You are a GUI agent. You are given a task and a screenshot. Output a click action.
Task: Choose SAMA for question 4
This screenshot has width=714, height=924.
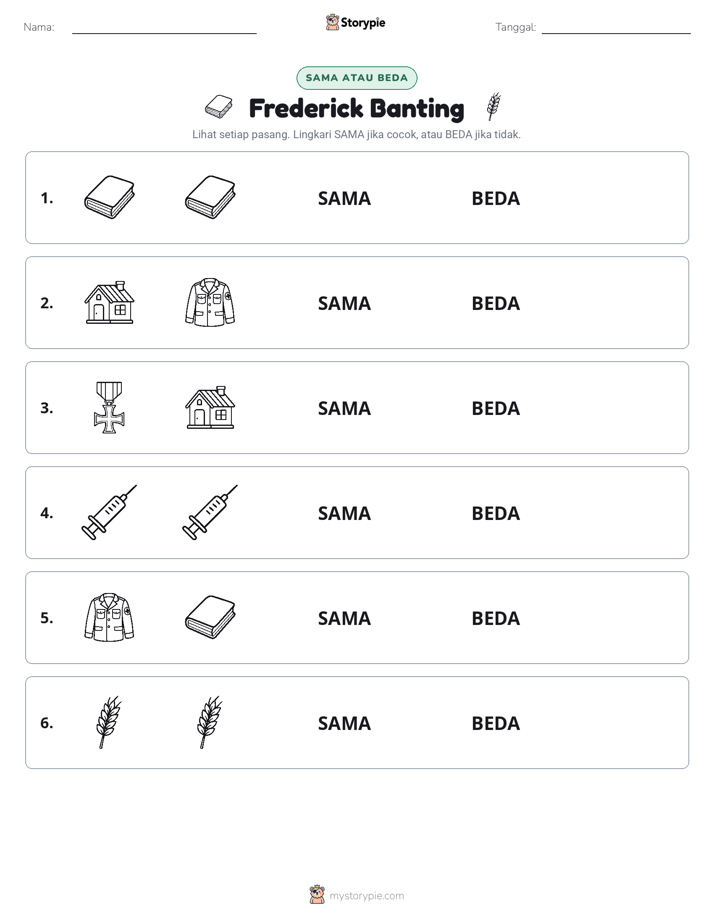345,513
